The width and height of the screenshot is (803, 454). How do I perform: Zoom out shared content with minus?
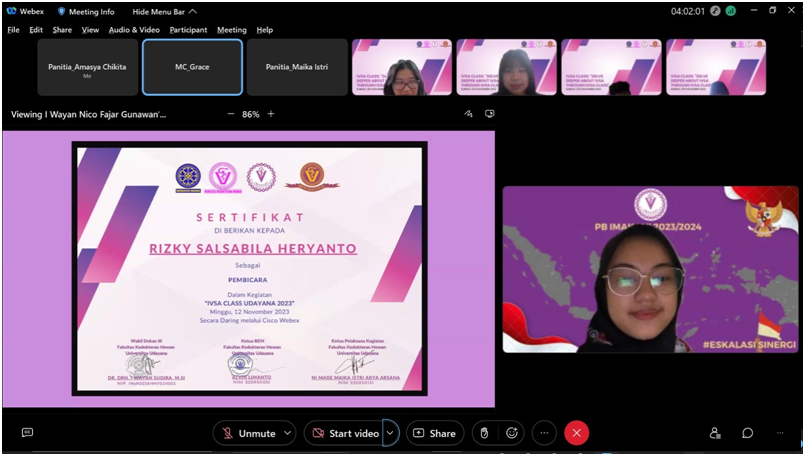[231, 114]
